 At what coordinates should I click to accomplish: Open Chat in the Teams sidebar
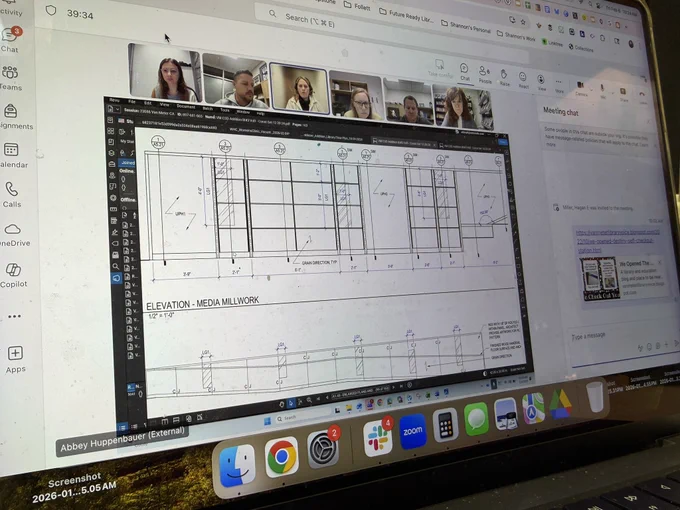click(x=10, y=40)
